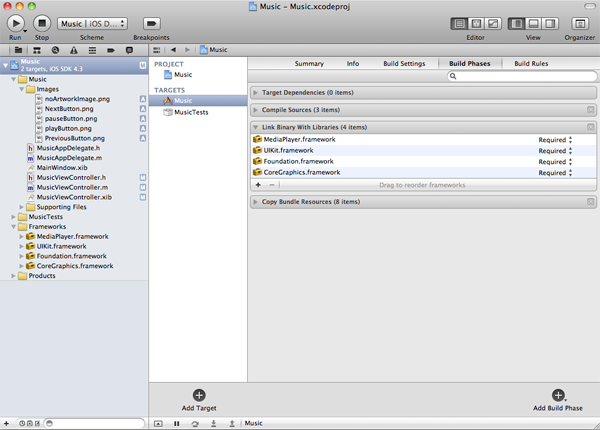Open the Organizer window
600x430 pixels.
[580, 24]
